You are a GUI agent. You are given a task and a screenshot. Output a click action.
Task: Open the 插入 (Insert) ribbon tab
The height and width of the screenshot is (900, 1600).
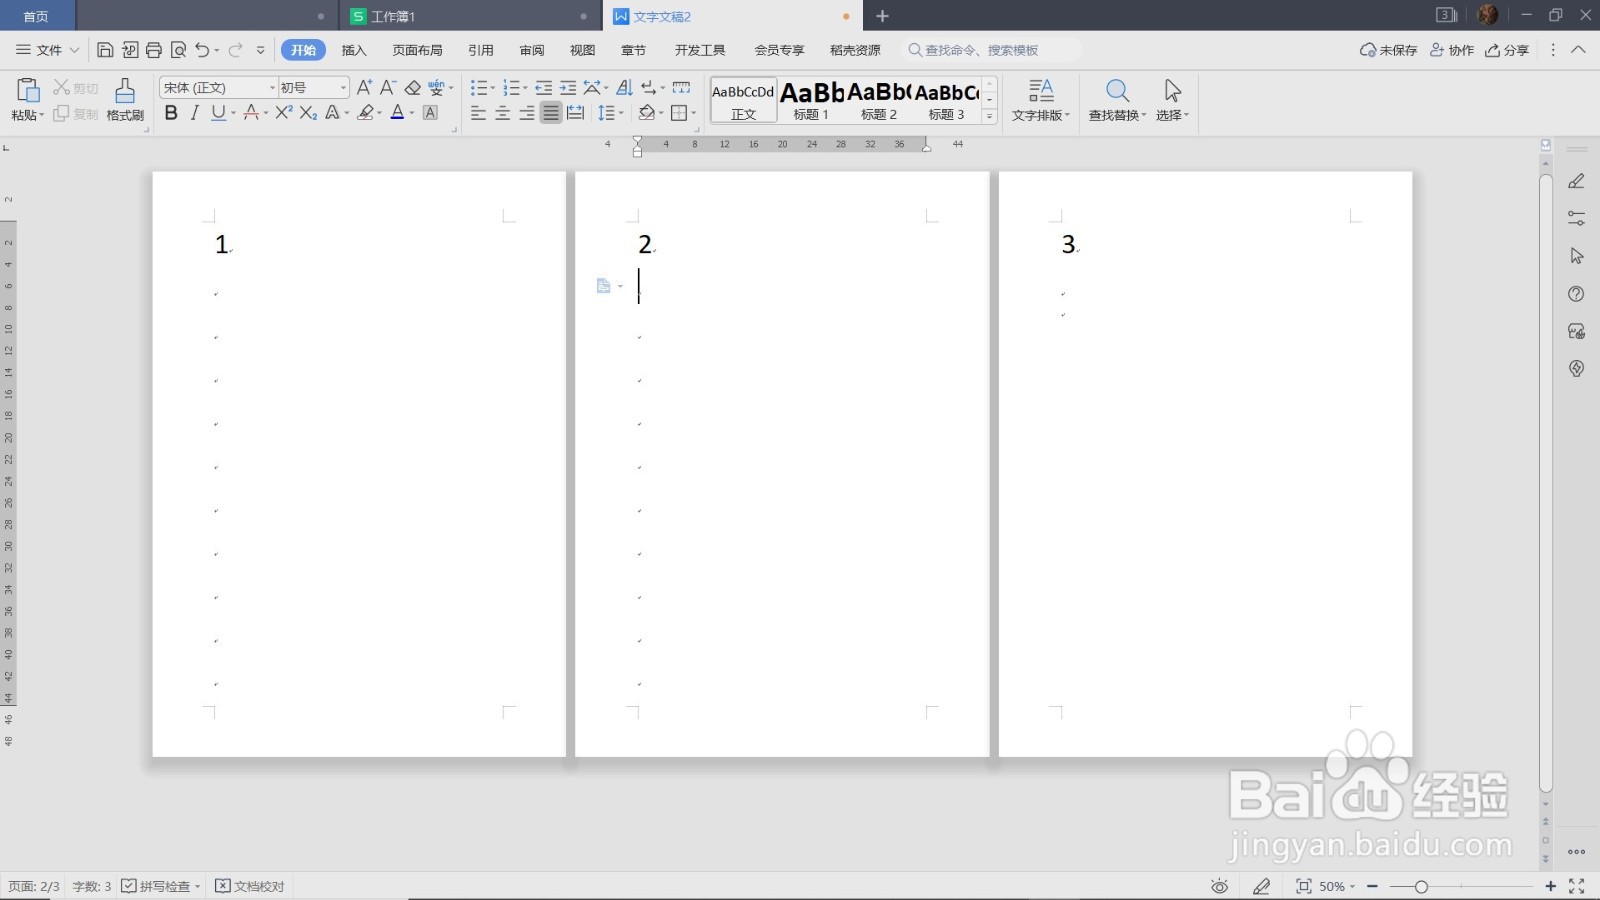(x=354, y=50)
